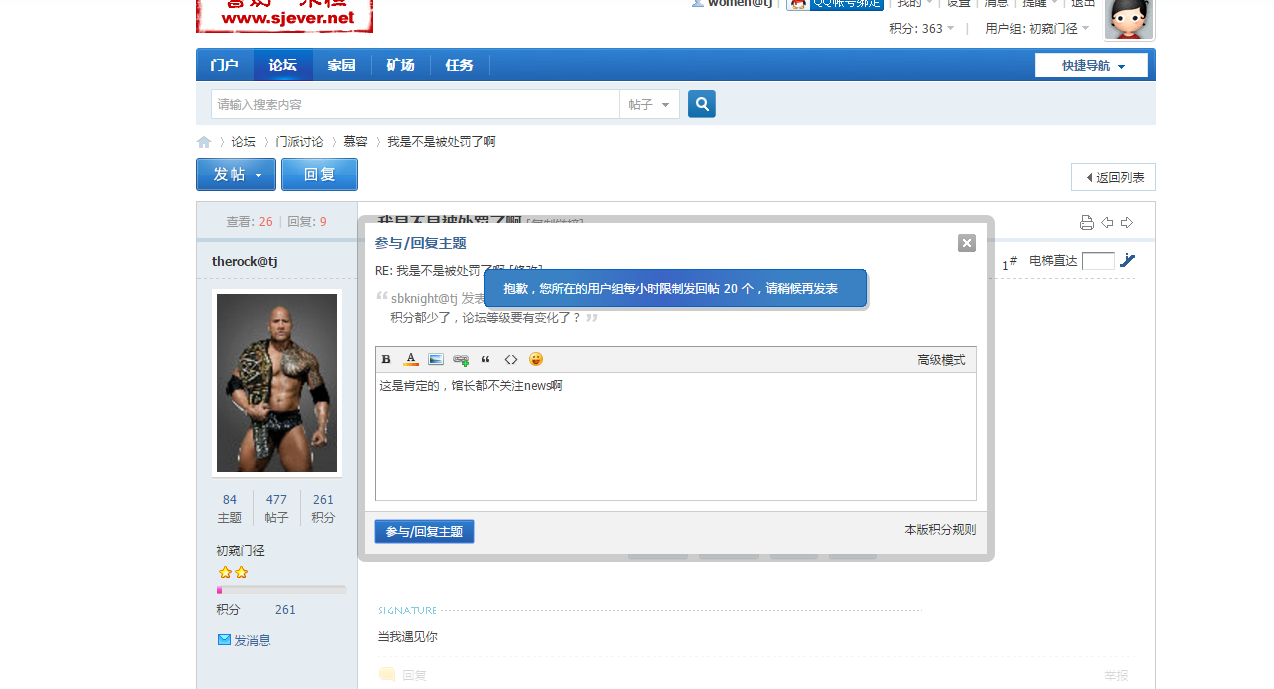The height and width of the screenshot is (689, 1274).
Task: Switch editor to 高级模式 advanced mode
Action: (x=941, y=360)
